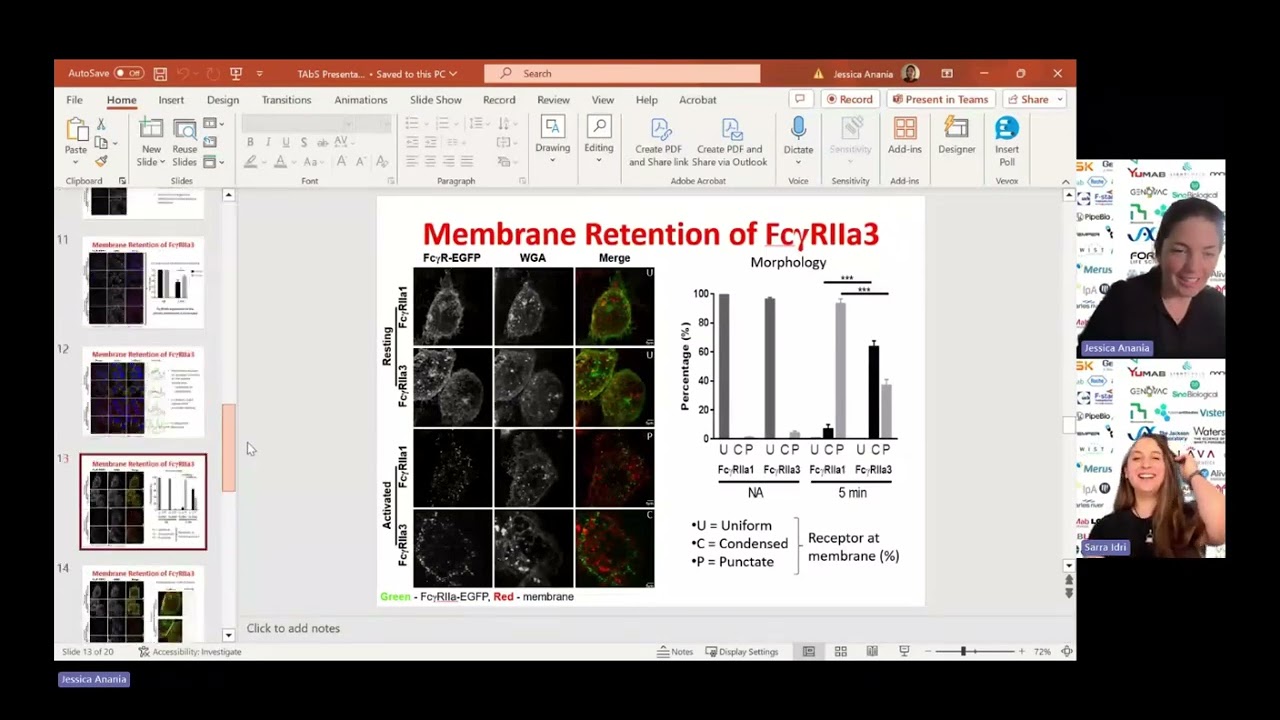
Task: Start Slide Show from the status bar
Action: 904,652
